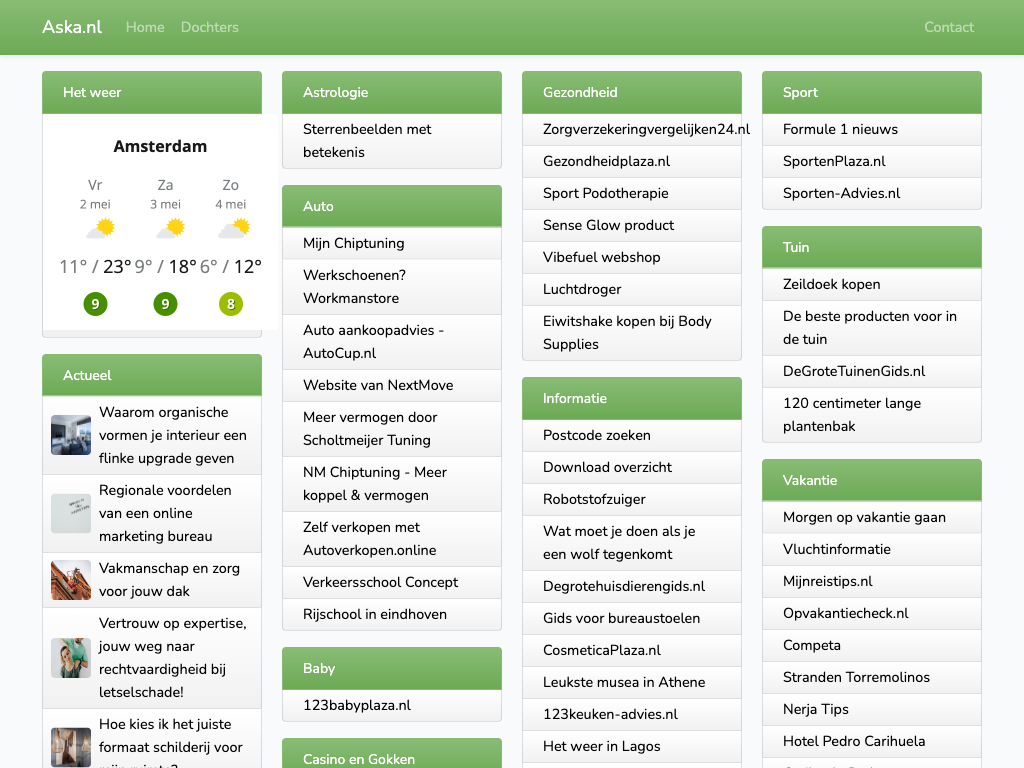1024x768 pixels.
Task: Open 'Download overzicht' link
Action: click(607, 467)
